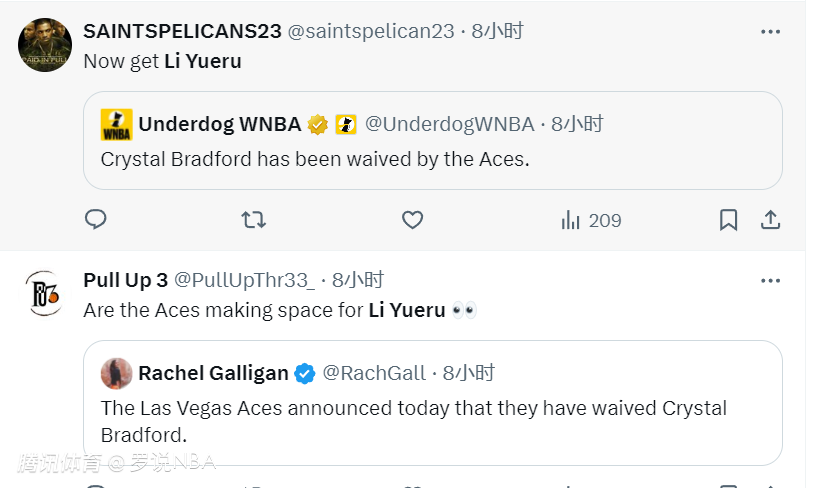Viewport: 823px width, 488px height.
Task: Click the Underdog WNBA affiliate badge icon
Action: coord(345,125)
